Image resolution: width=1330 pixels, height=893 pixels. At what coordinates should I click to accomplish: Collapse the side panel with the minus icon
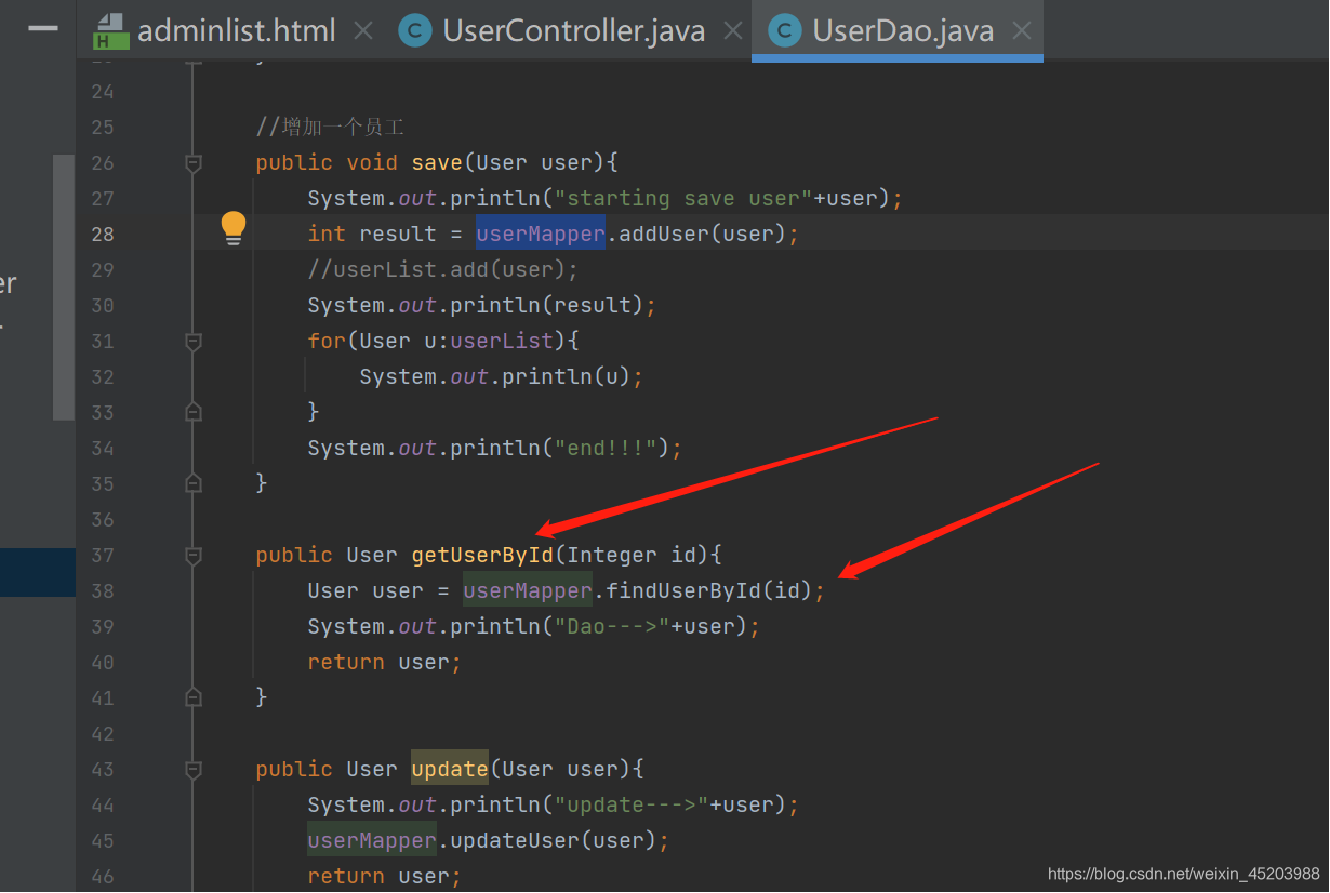[42, 29]
